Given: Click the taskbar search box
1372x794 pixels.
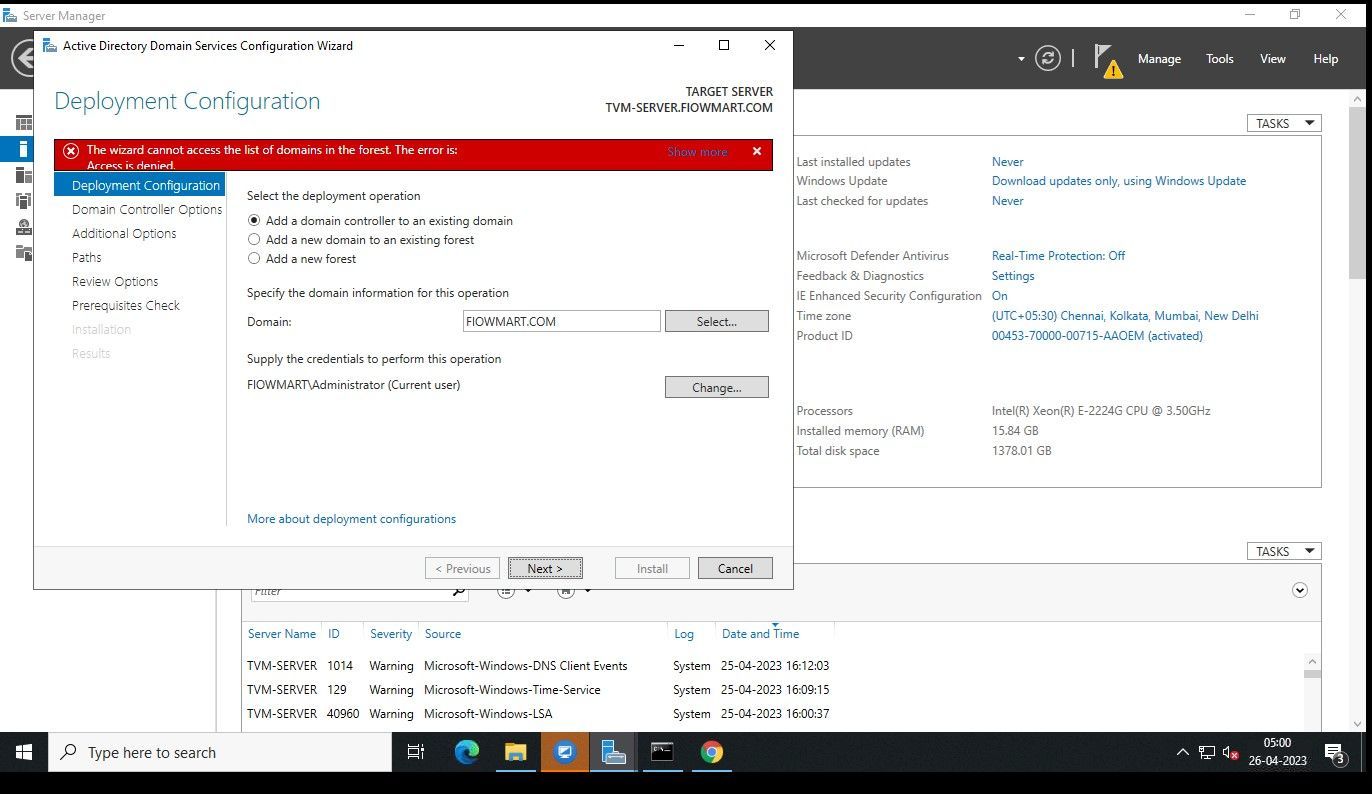Looking at the screenshot, I should (x=220, y=752).
